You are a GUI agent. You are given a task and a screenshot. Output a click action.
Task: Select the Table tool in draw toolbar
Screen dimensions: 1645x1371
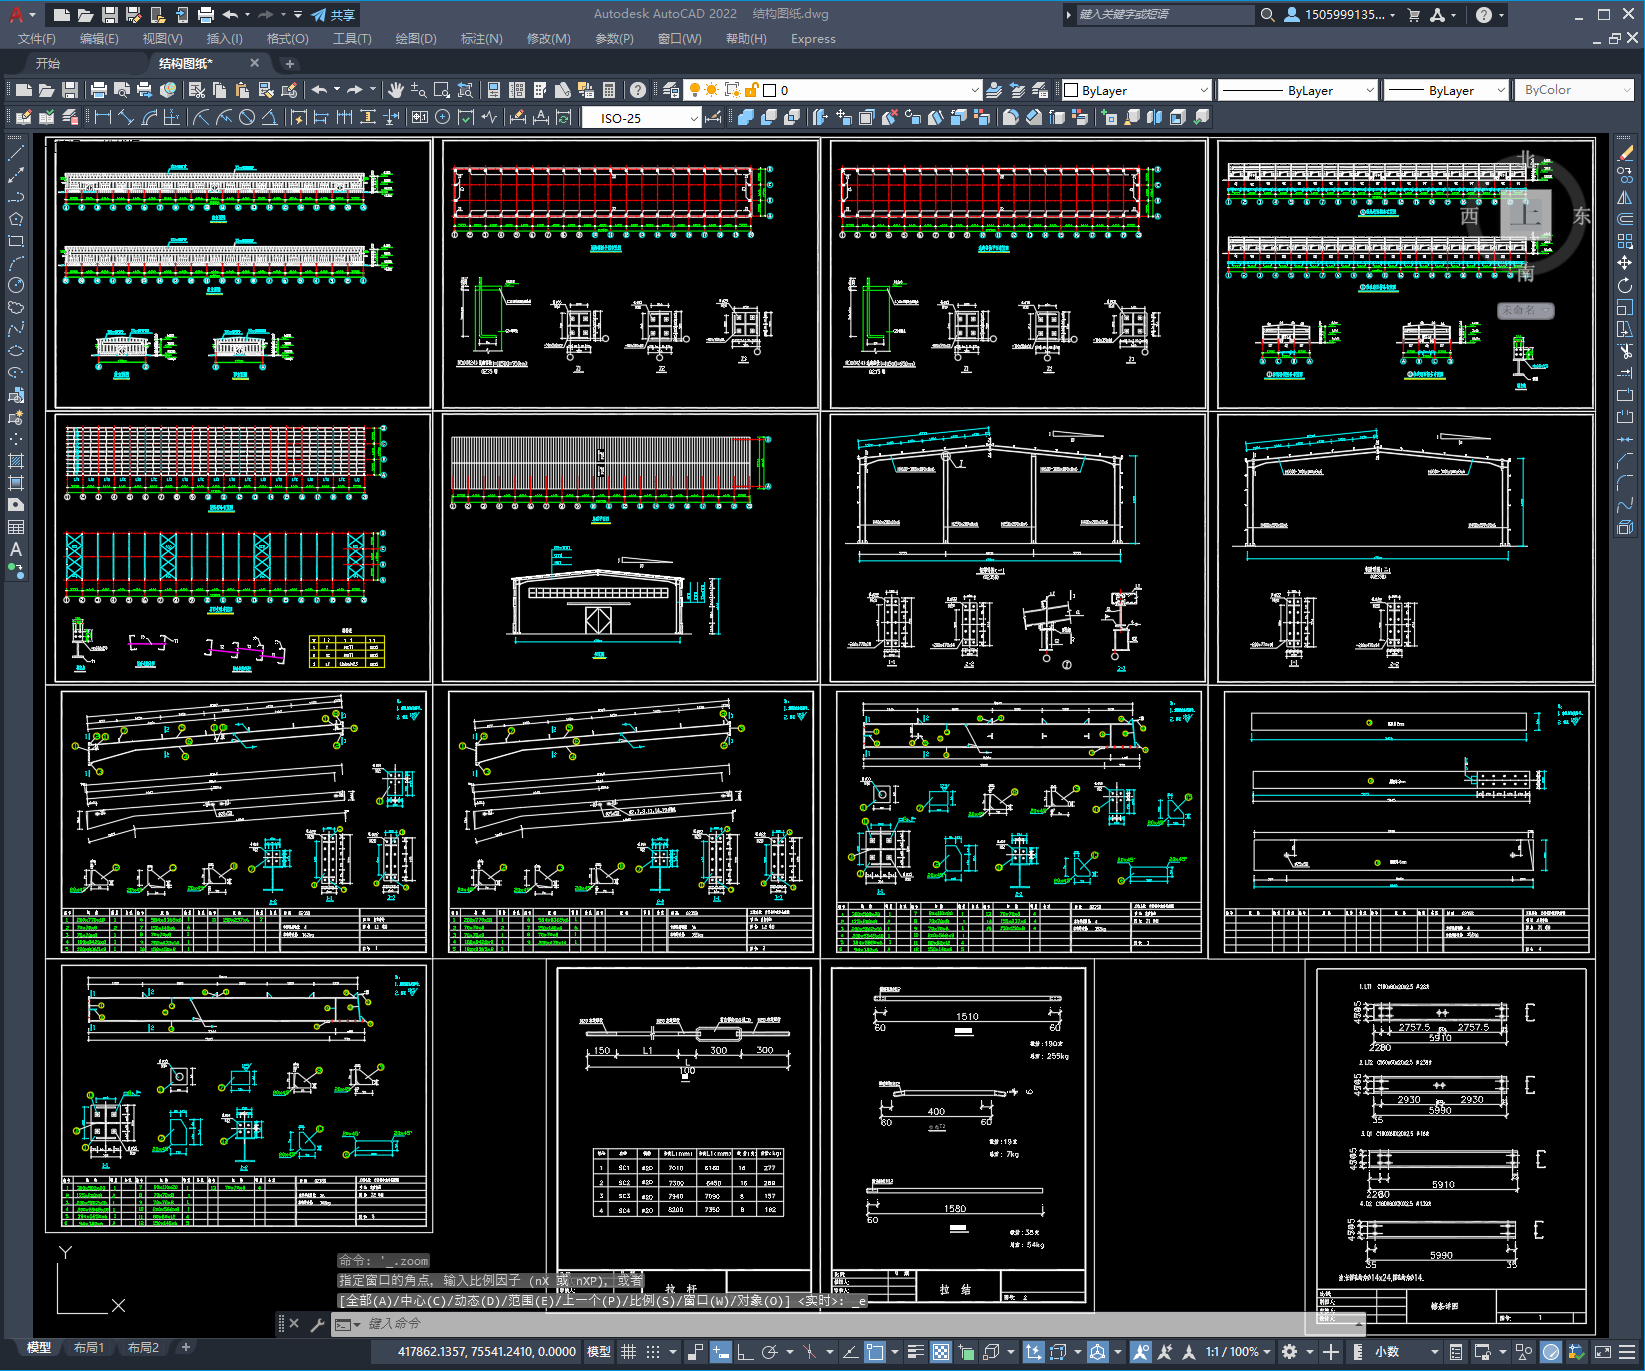(x=16, y=527)
